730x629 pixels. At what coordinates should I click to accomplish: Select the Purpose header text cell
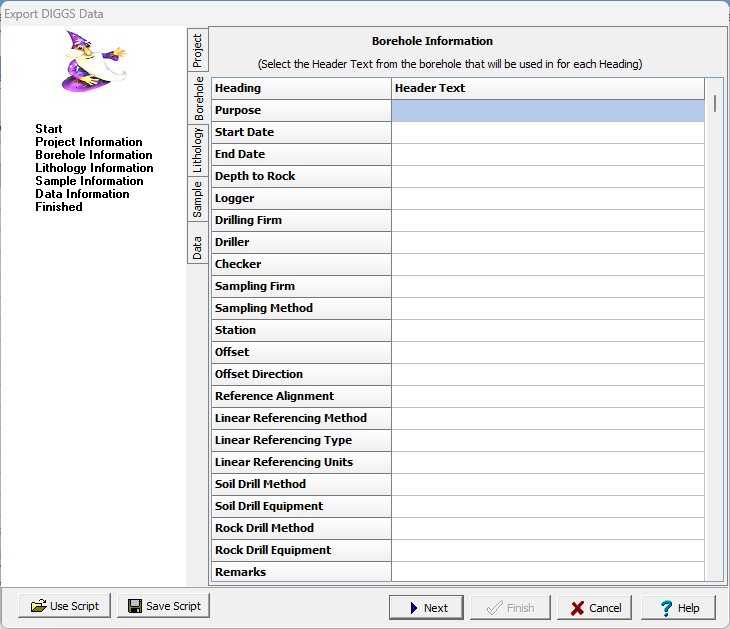click(547, 110)
